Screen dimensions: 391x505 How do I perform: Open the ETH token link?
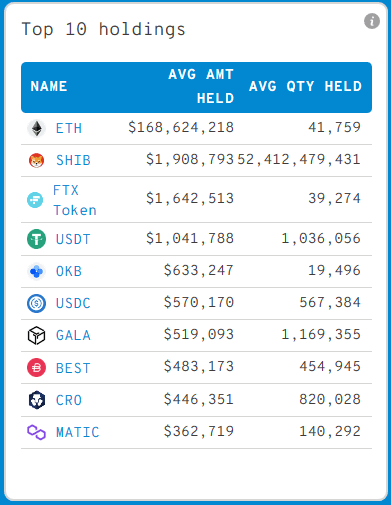(69, 128)
